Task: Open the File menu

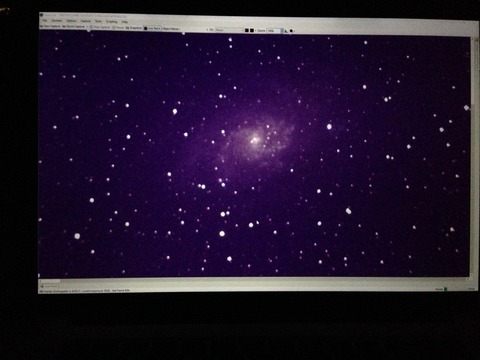Action: tap(44, 21)
